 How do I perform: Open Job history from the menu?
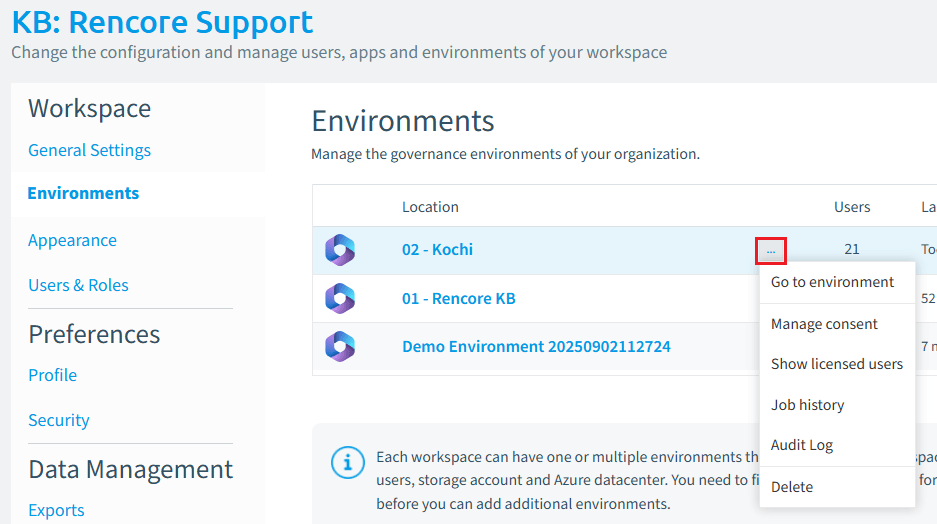pyautogui.click(x=807, y=405)
